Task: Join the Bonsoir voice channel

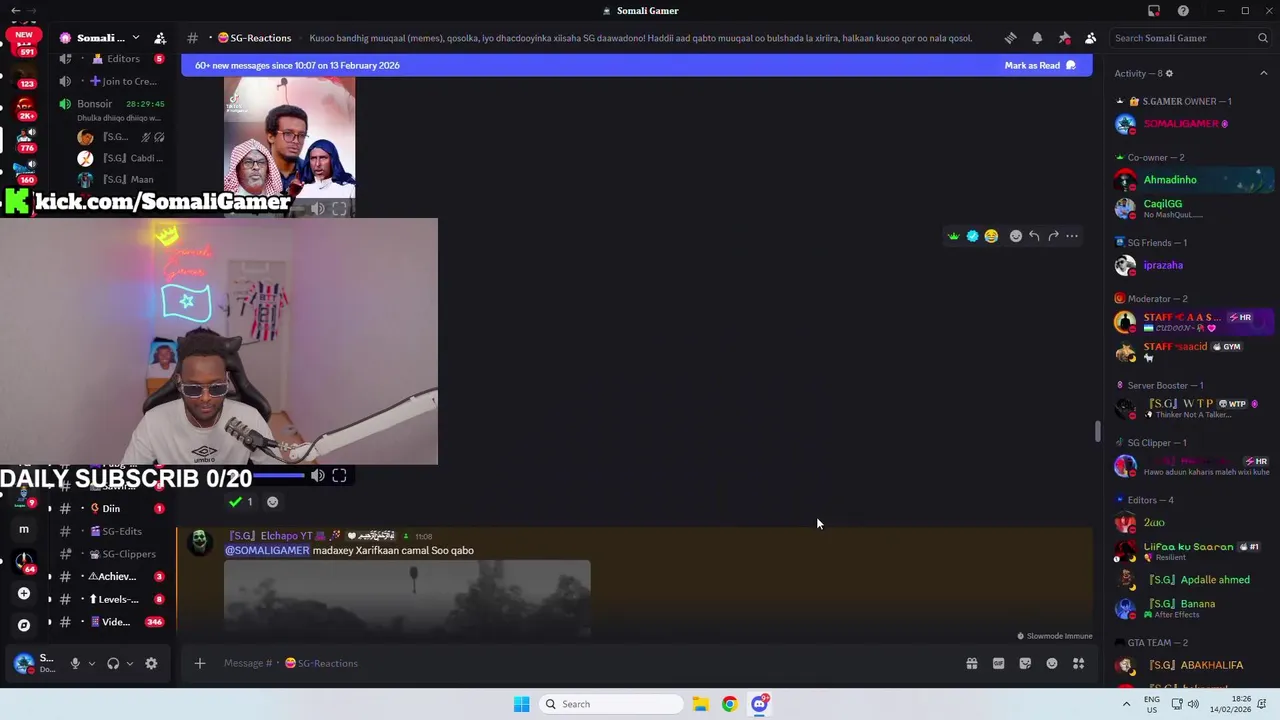Action: pos(110,104)
